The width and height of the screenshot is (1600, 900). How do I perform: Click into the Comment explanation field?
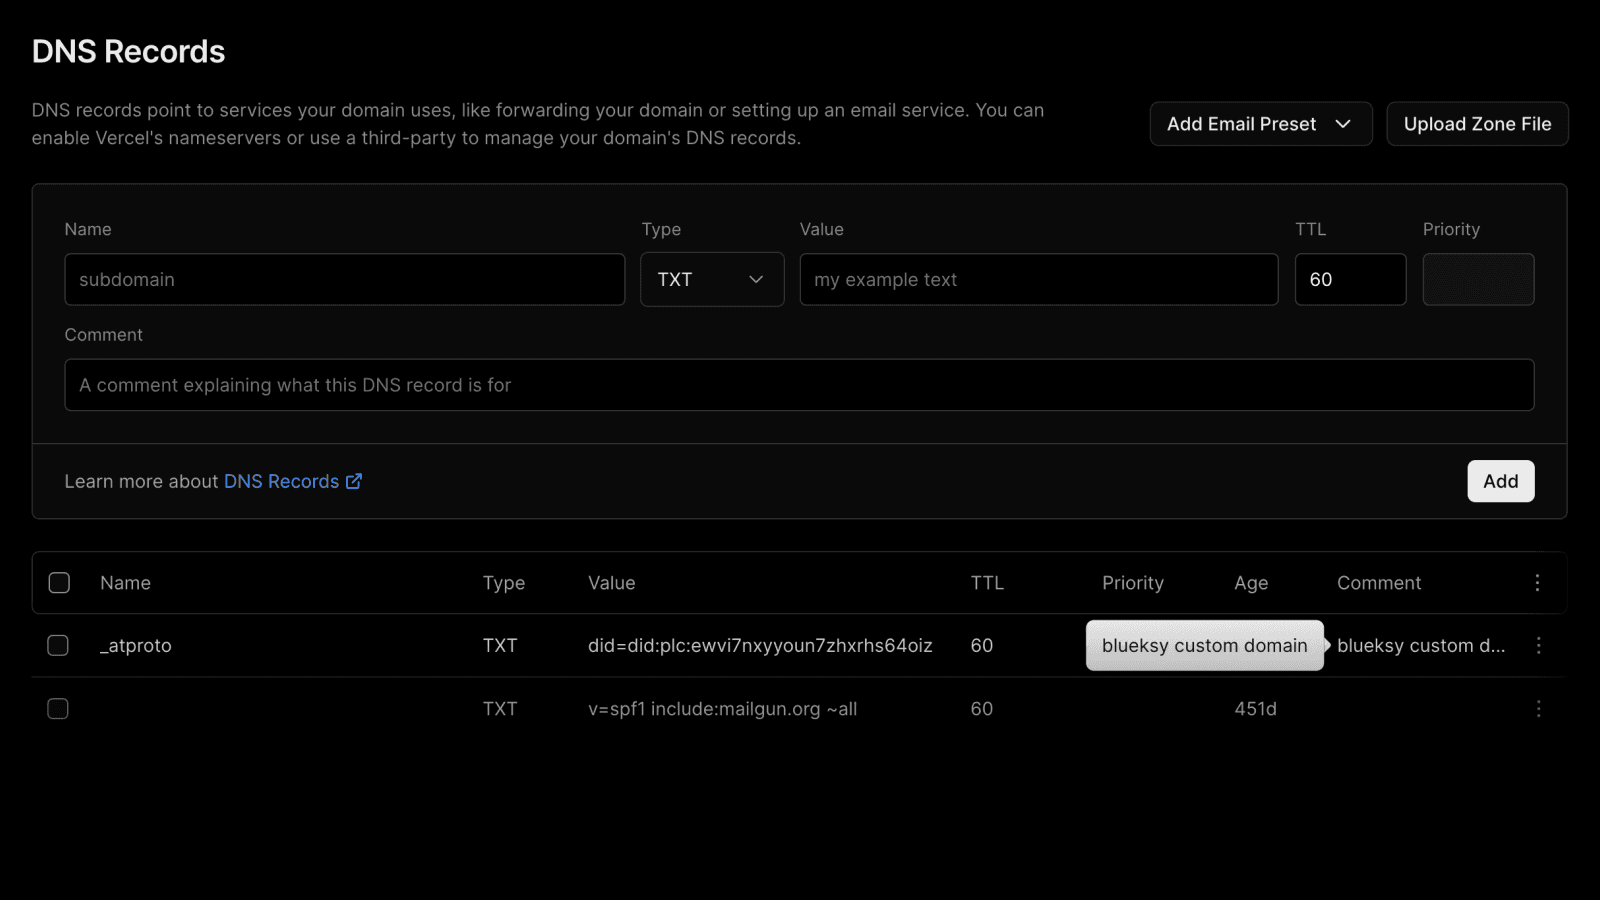[x=798, y=385]
